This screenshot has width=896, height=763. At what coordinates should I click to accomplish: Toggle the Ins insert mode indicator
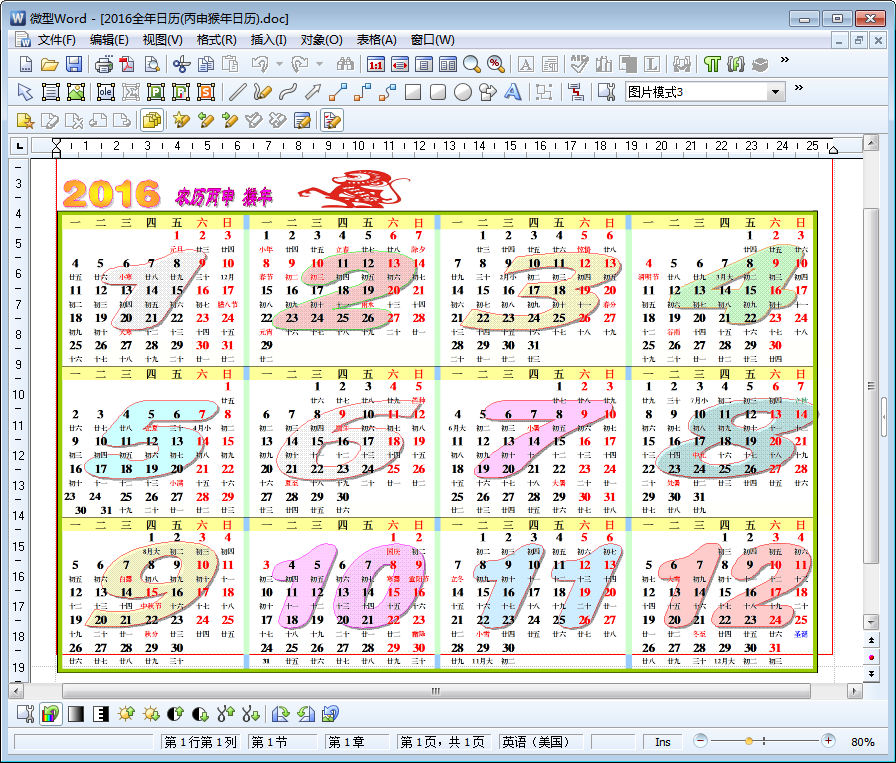[663, 742]
